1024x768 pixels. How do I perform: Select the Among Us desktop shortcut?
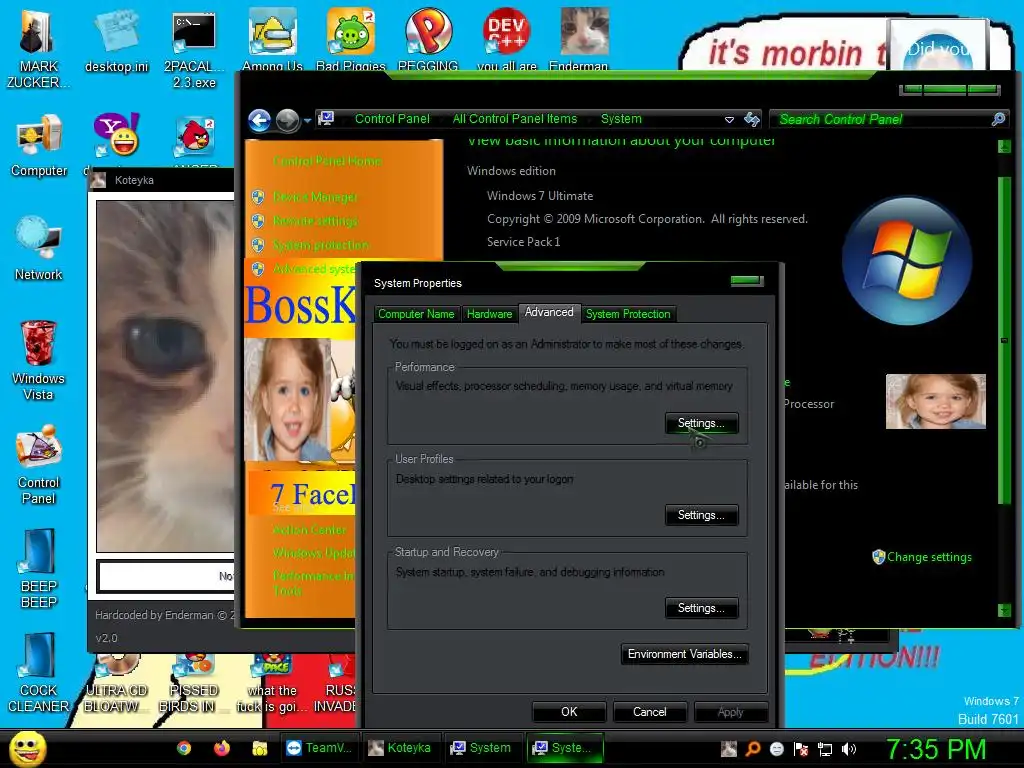(272, 41)
